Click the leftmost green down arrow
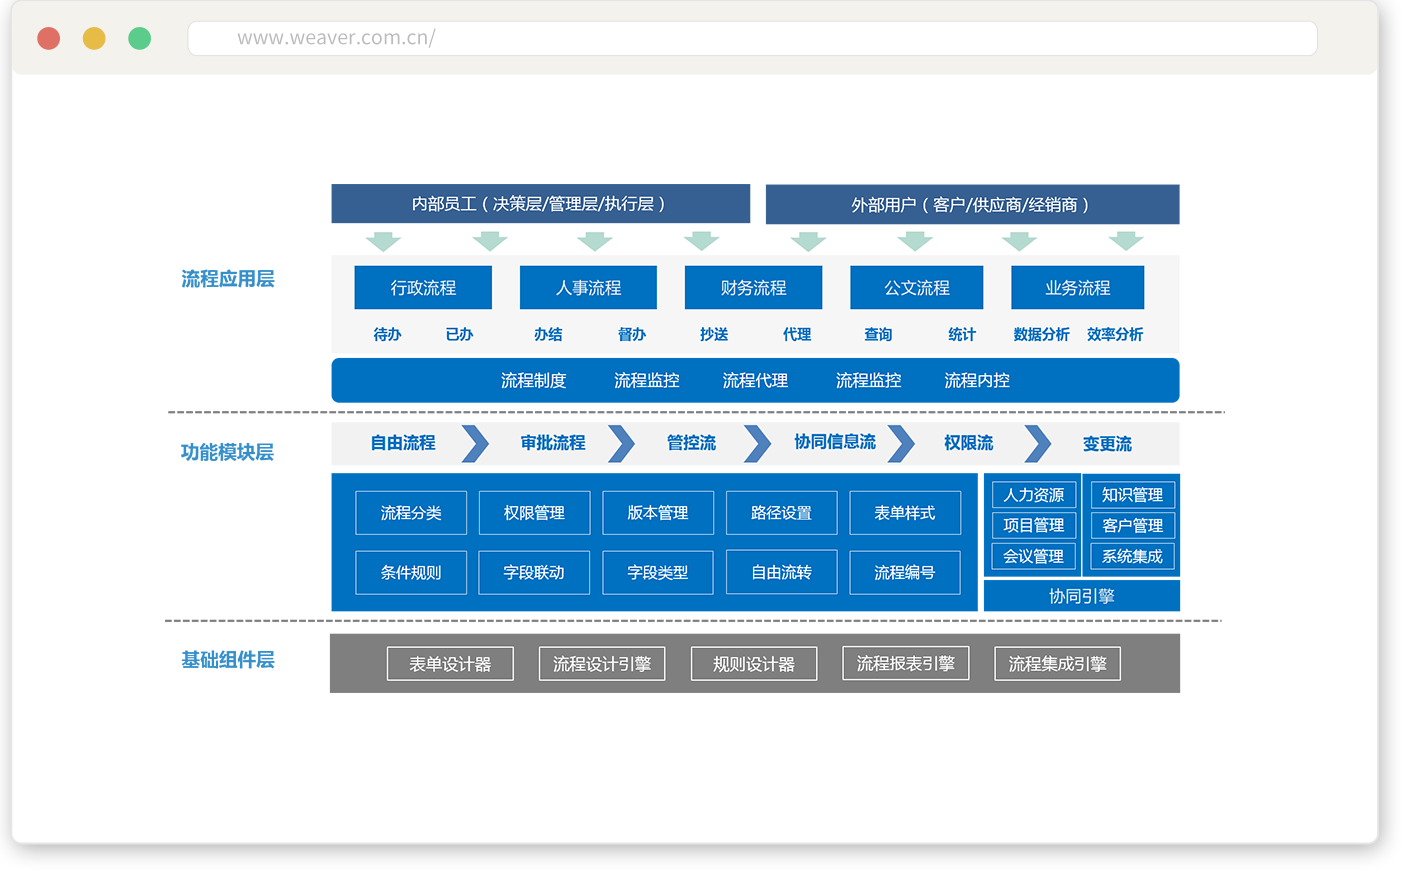 click(x=383, y=241)
